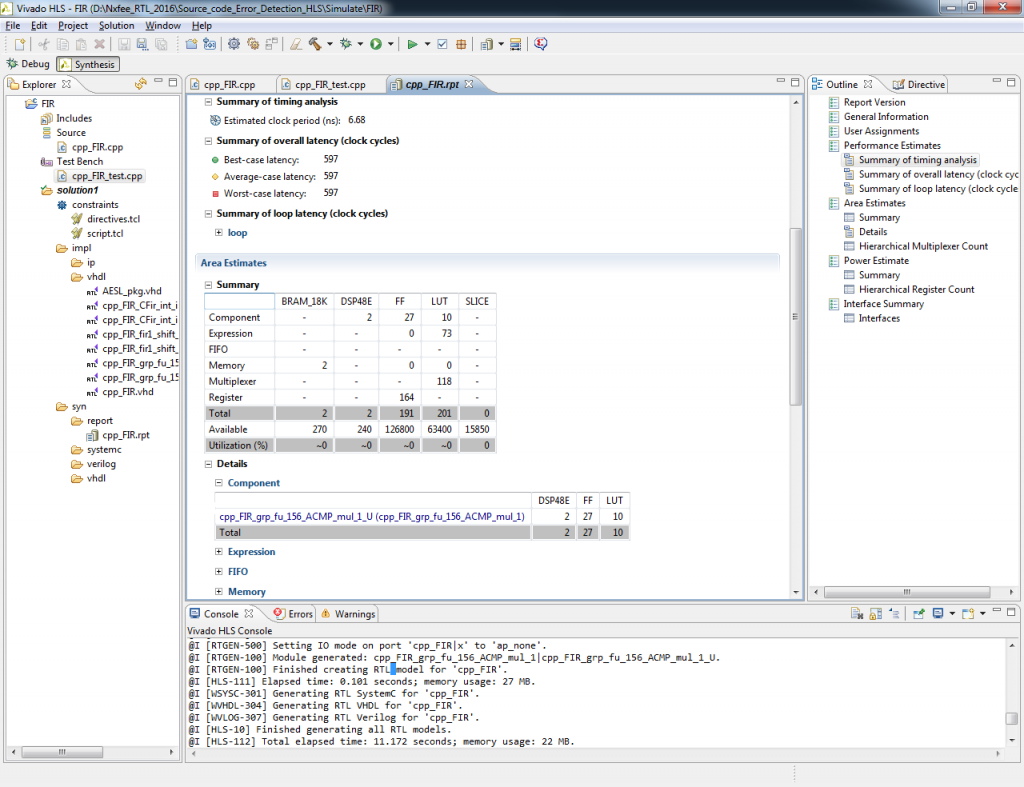Open the dropdown arrow beside the hammer icon
The image size is (1024, 787).
coord(329,44)
